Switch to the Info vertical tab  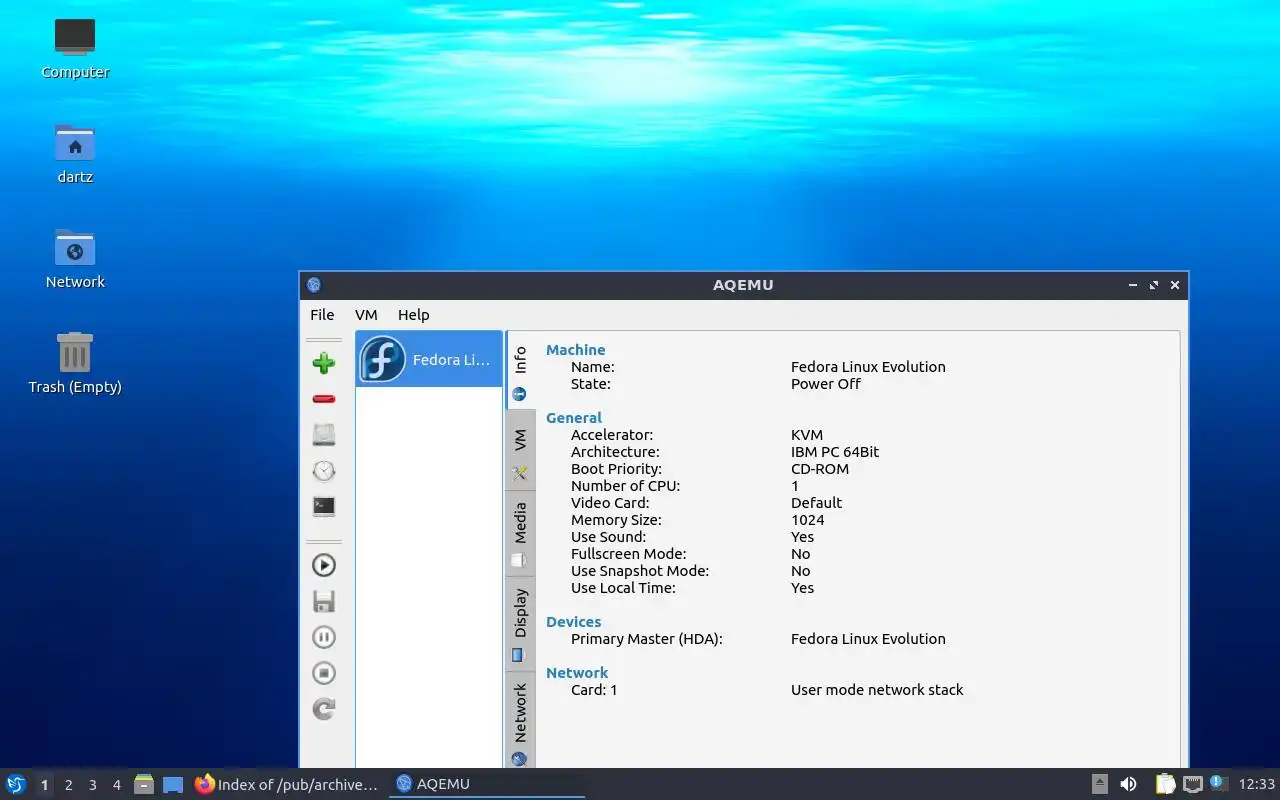coord(520,370)
